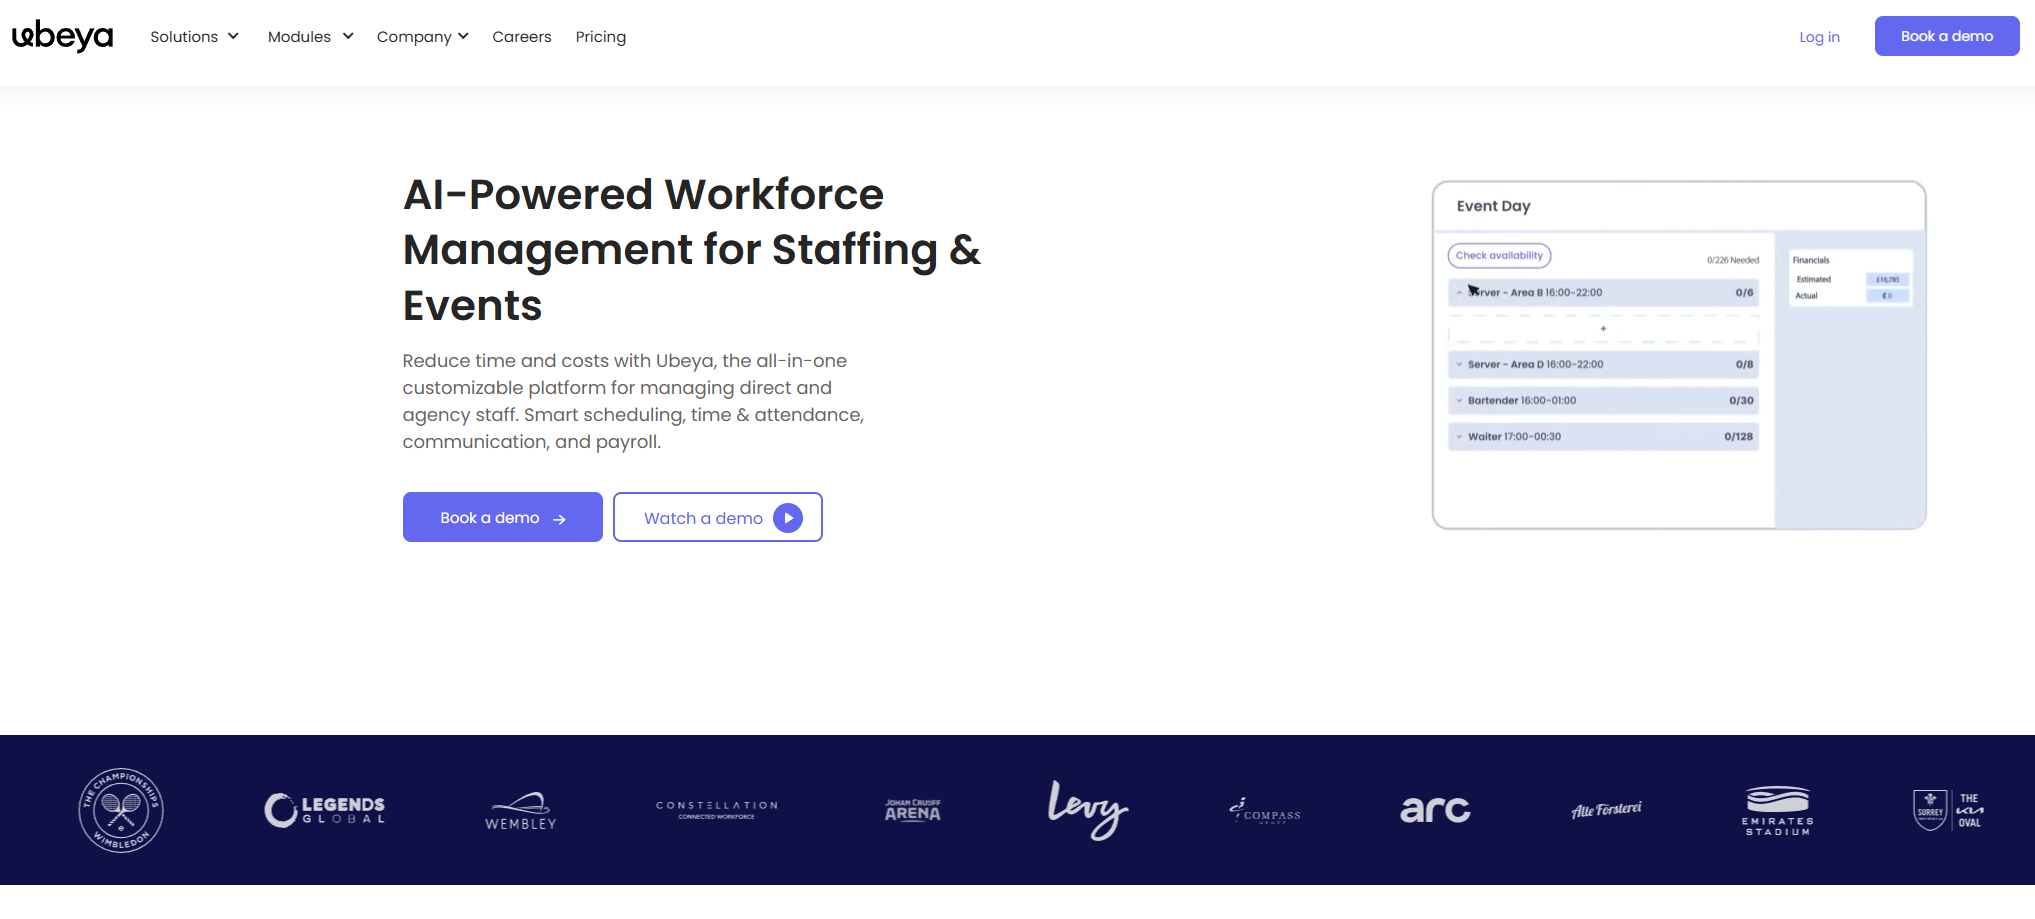Expand the Solutions dropdown menu
The image size is (2035, 919).
point(194,37)
